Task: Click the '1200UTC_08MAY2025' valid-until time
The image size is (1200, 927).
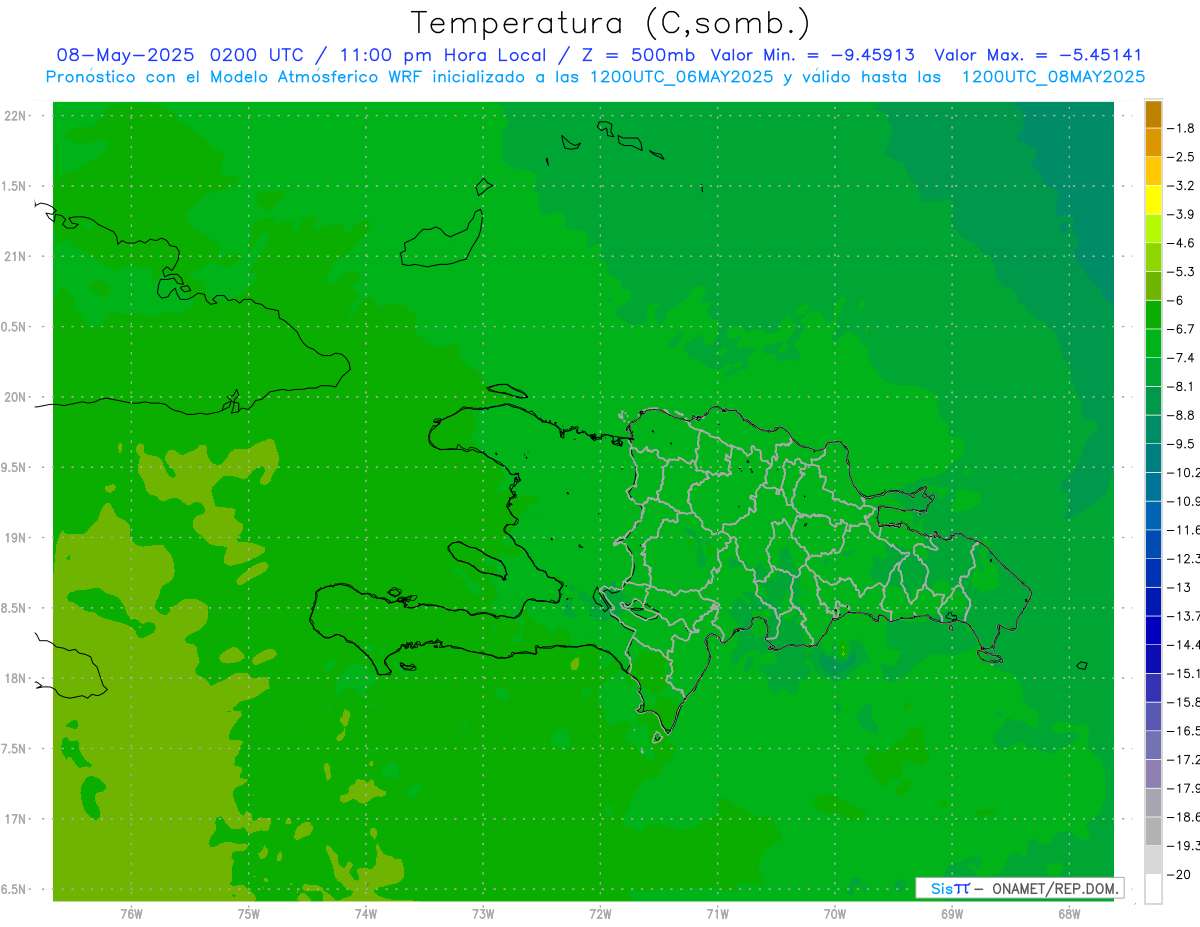Action: coord(1053,76)
